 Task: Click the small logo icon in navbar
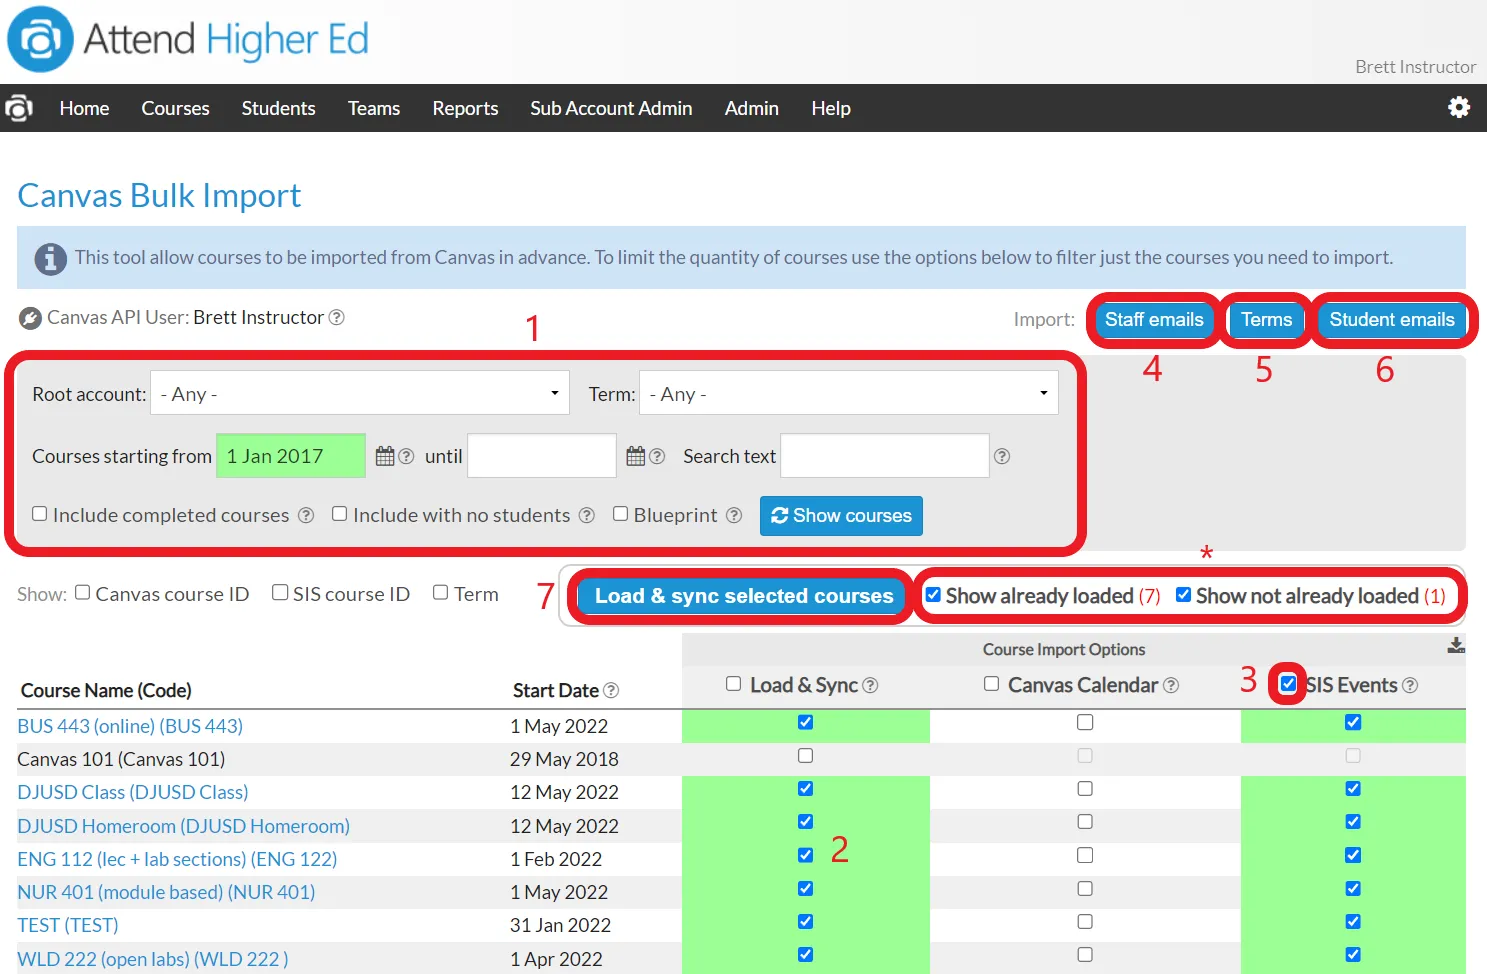point(19,108)
